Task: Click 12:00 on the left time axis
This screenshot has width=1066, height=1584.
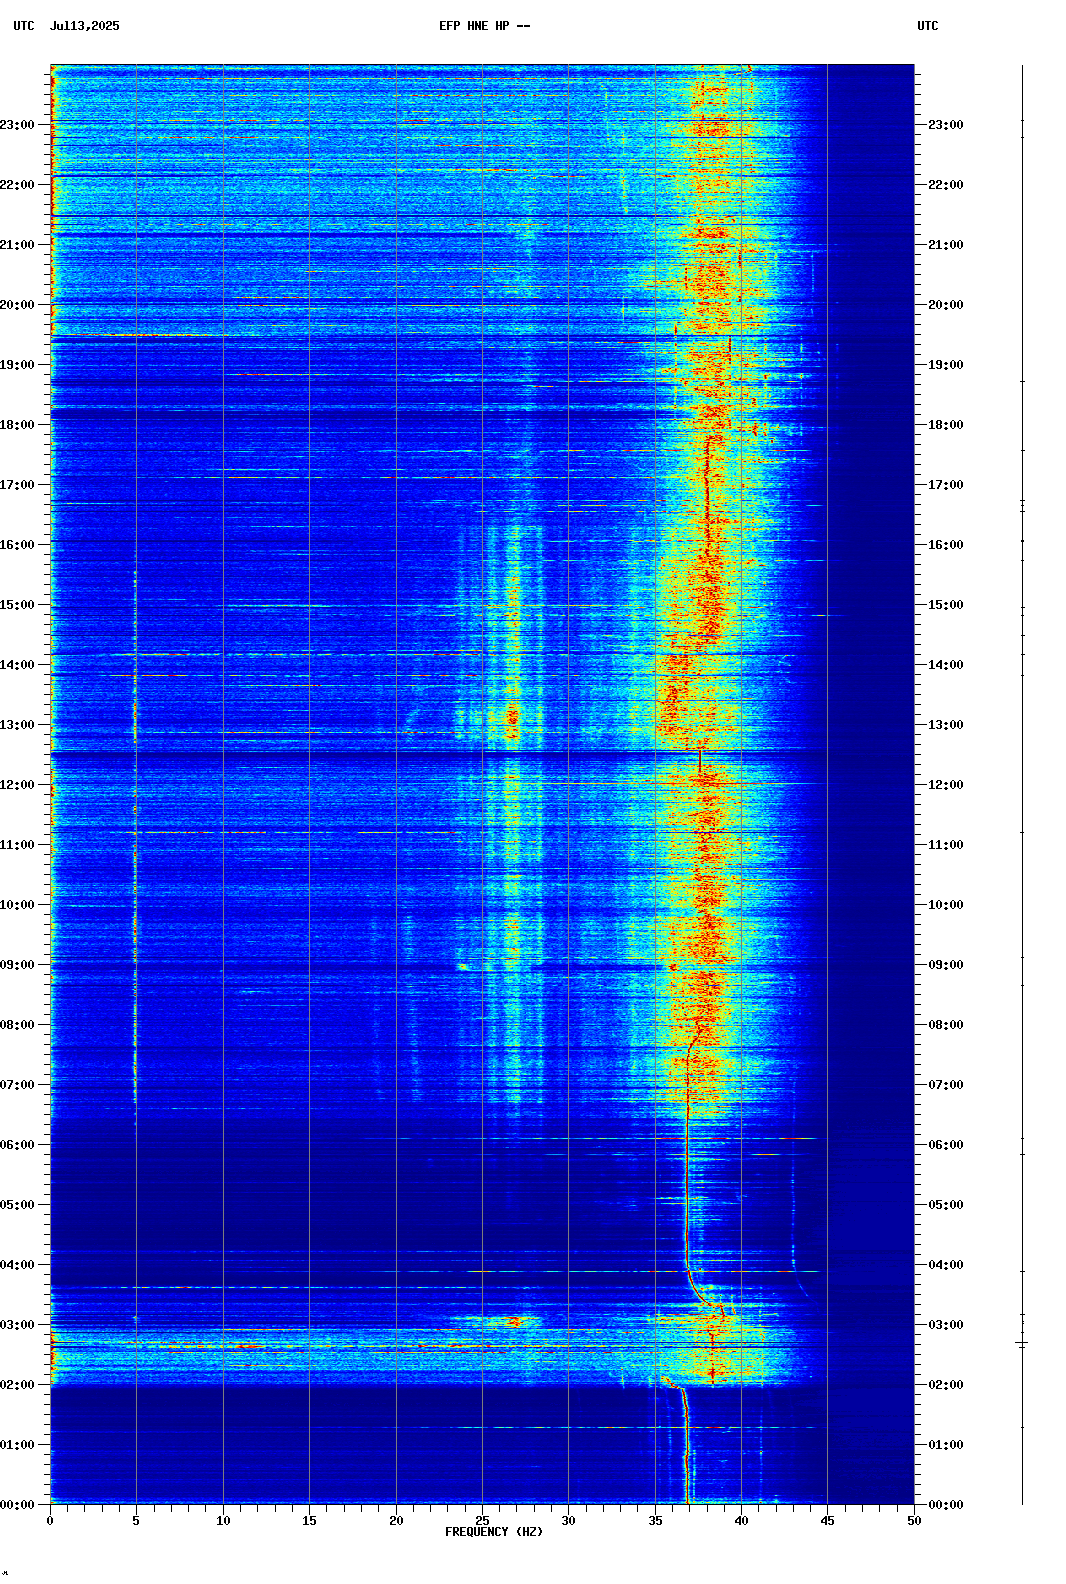Action: click(x=18, y=785)
